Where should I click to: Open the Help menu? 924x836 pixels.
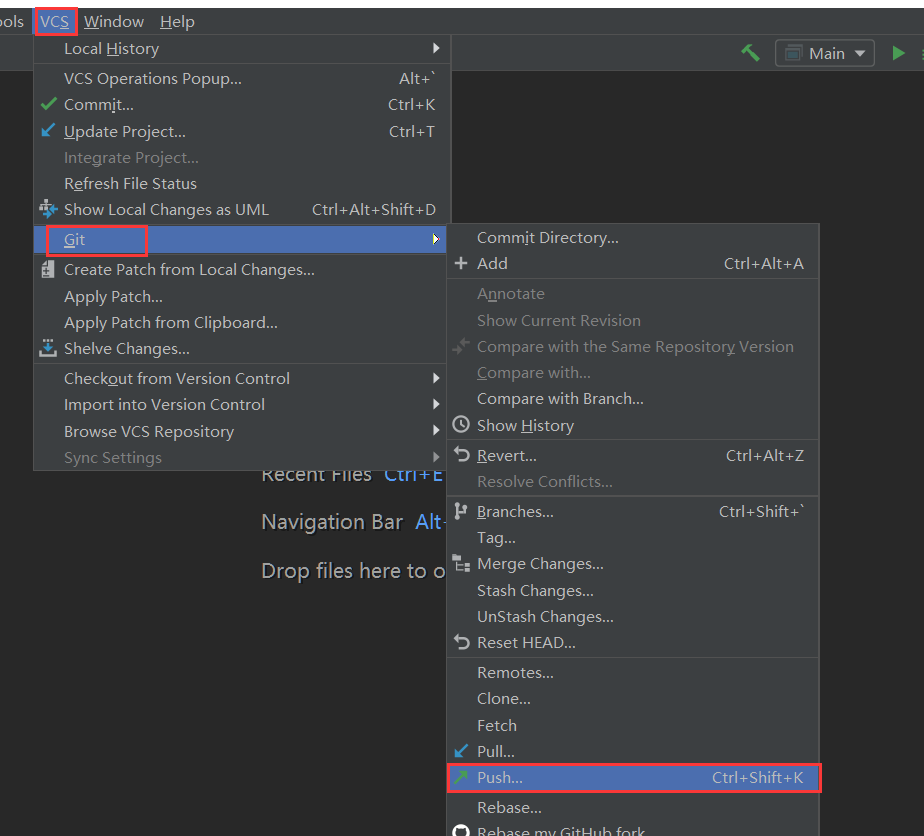tap(177, 22)
